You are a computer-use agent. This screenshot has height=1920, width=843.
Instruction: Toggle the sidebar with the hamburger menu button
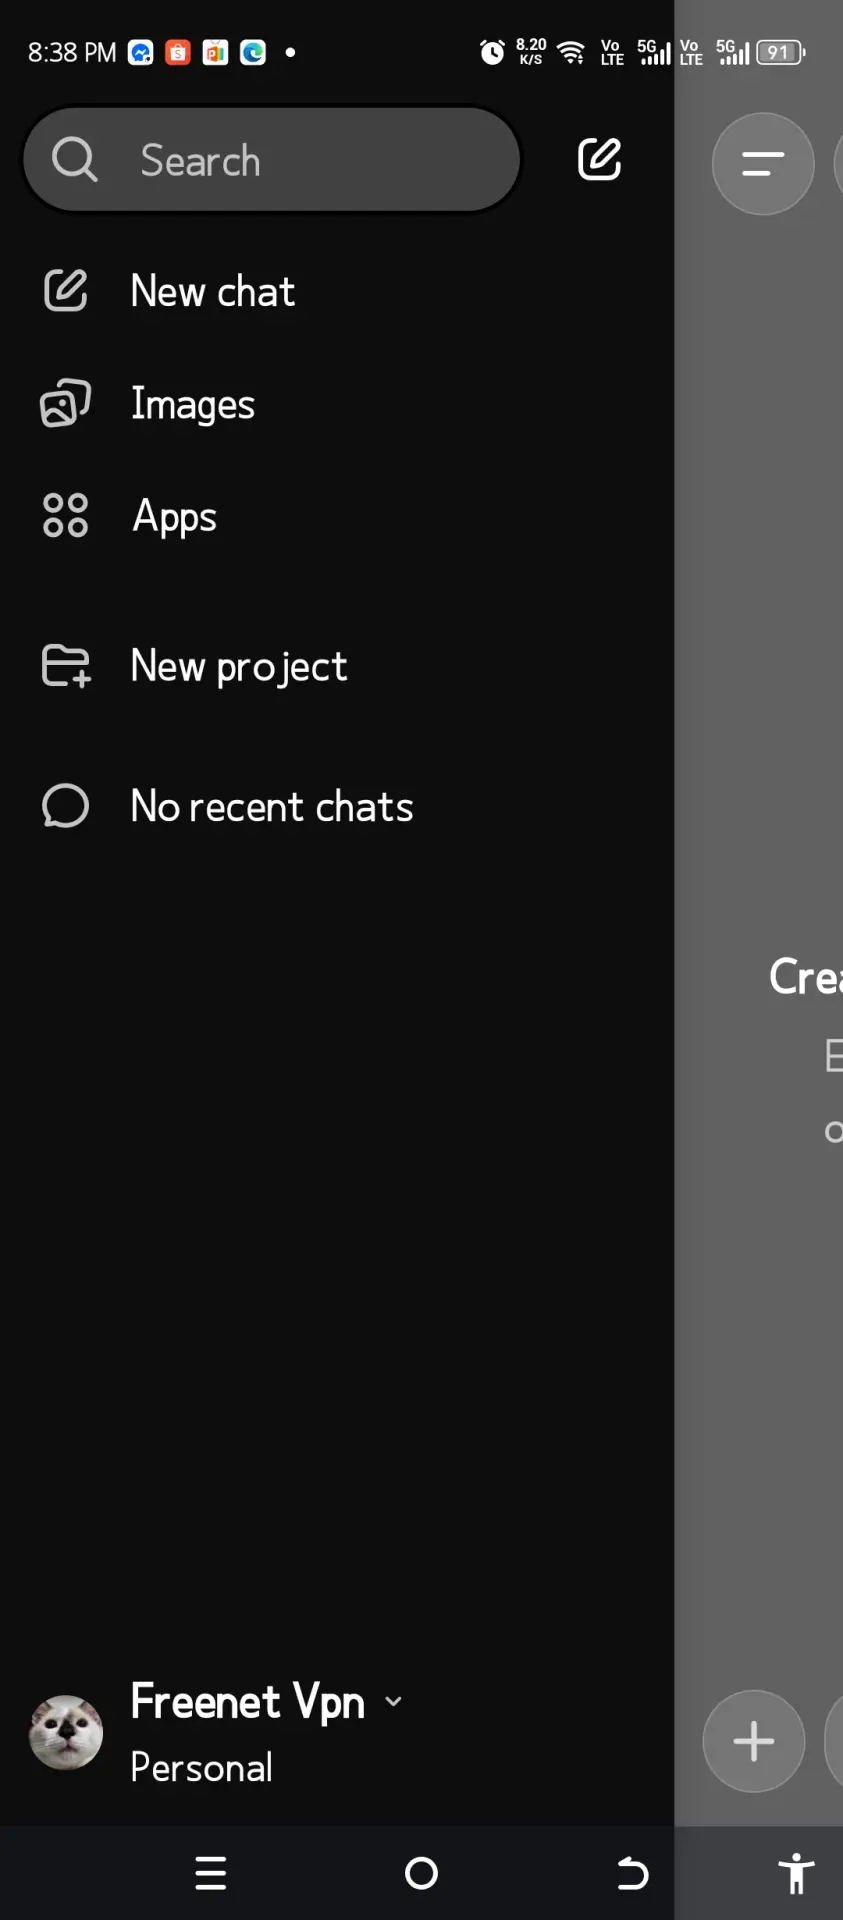pyautogui.click(x=763, y=164)
